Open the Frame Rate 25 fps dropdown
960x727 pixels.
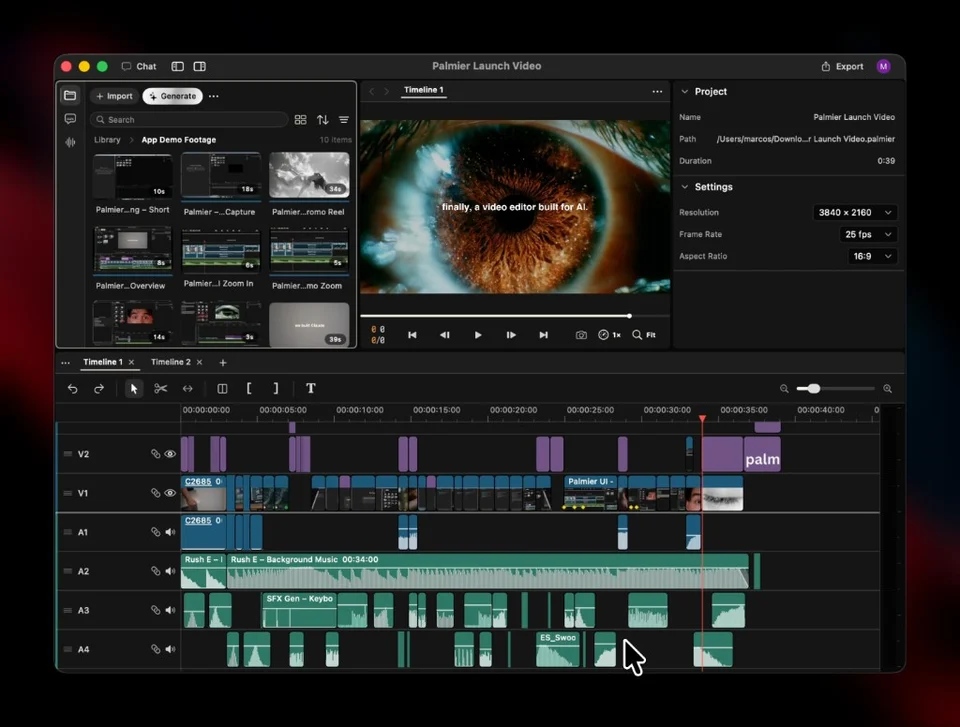[x=868, y=235]
